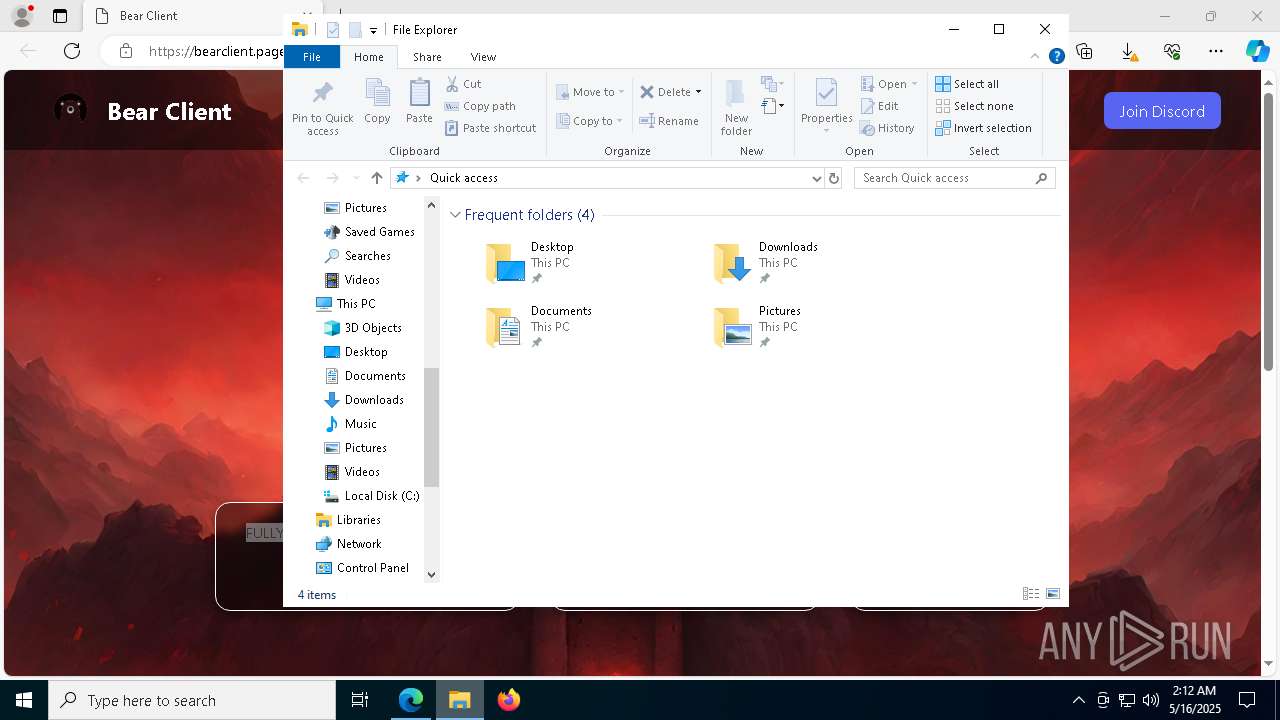
Task: Click Join Discord button on Bear Client
Action: [x=1162, y=111]
